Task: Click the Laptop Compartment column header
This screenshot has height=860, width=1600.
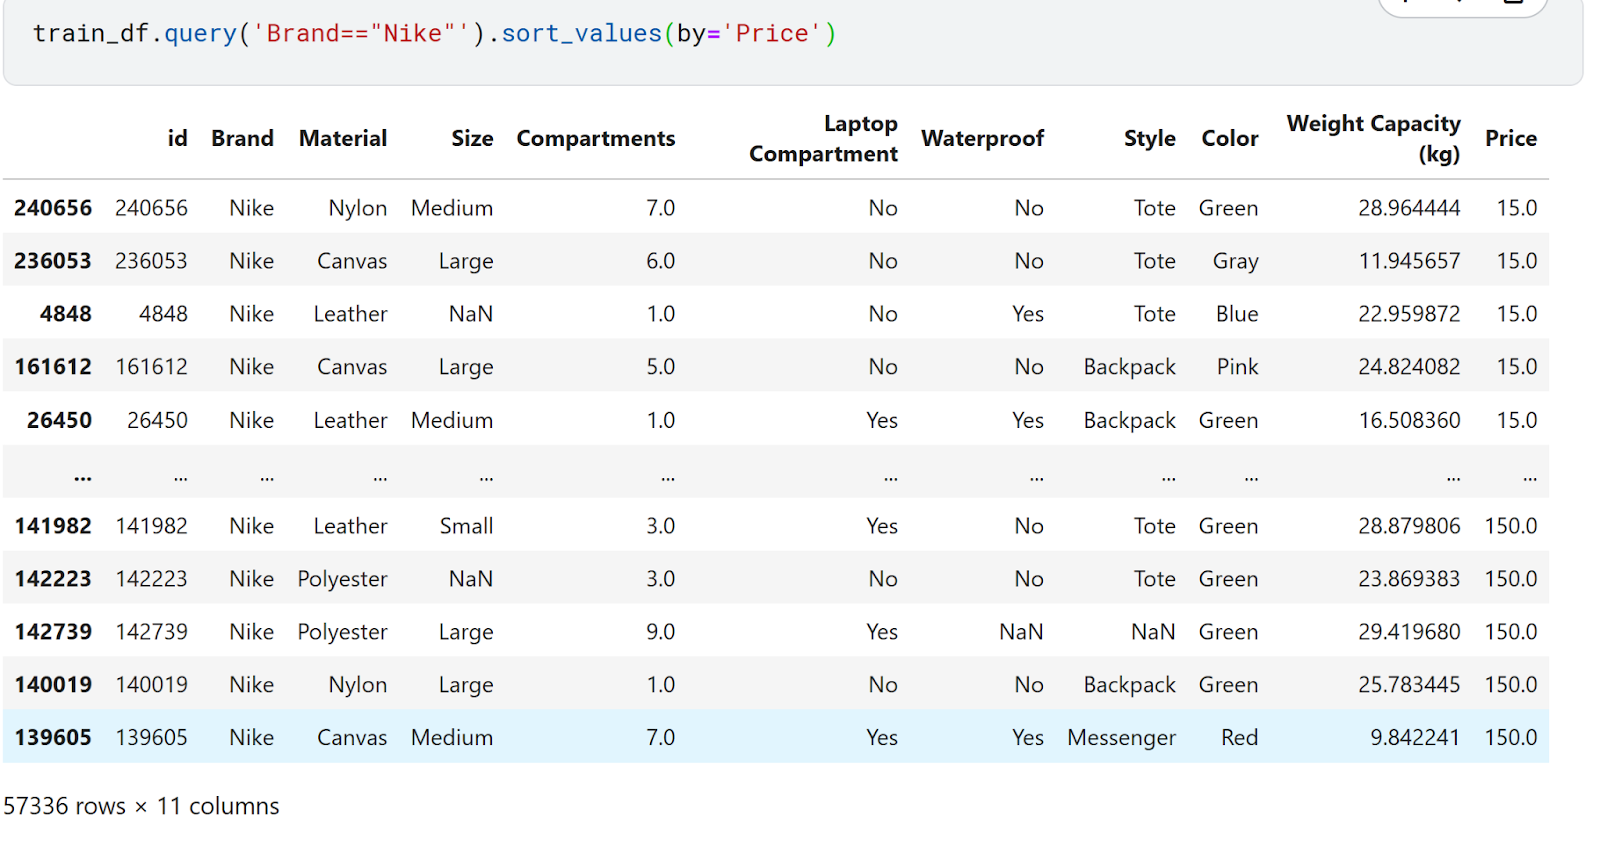Action: pyautogui.click(x=823, y=139)
